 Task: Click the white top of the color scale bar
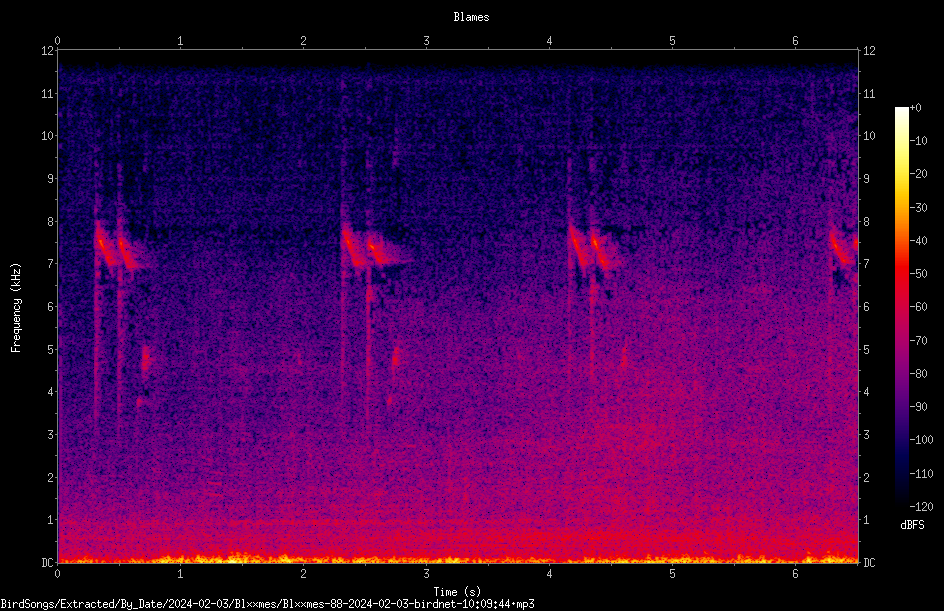click(x=901, y=113)
